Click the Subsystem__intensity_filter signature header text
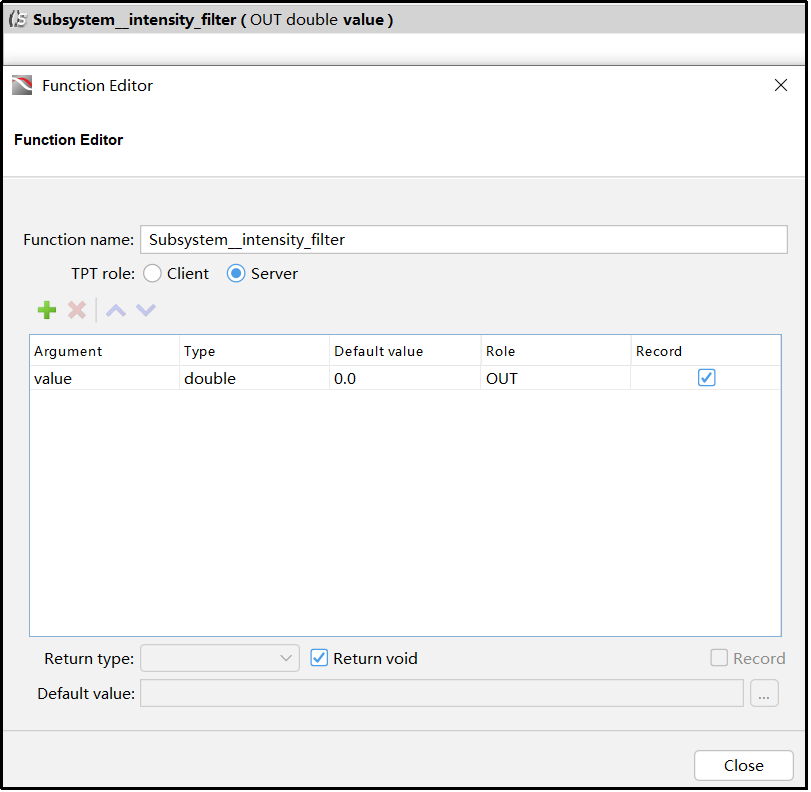The width and height of the screenshot is (811, 792). click(x=213, y=20)
